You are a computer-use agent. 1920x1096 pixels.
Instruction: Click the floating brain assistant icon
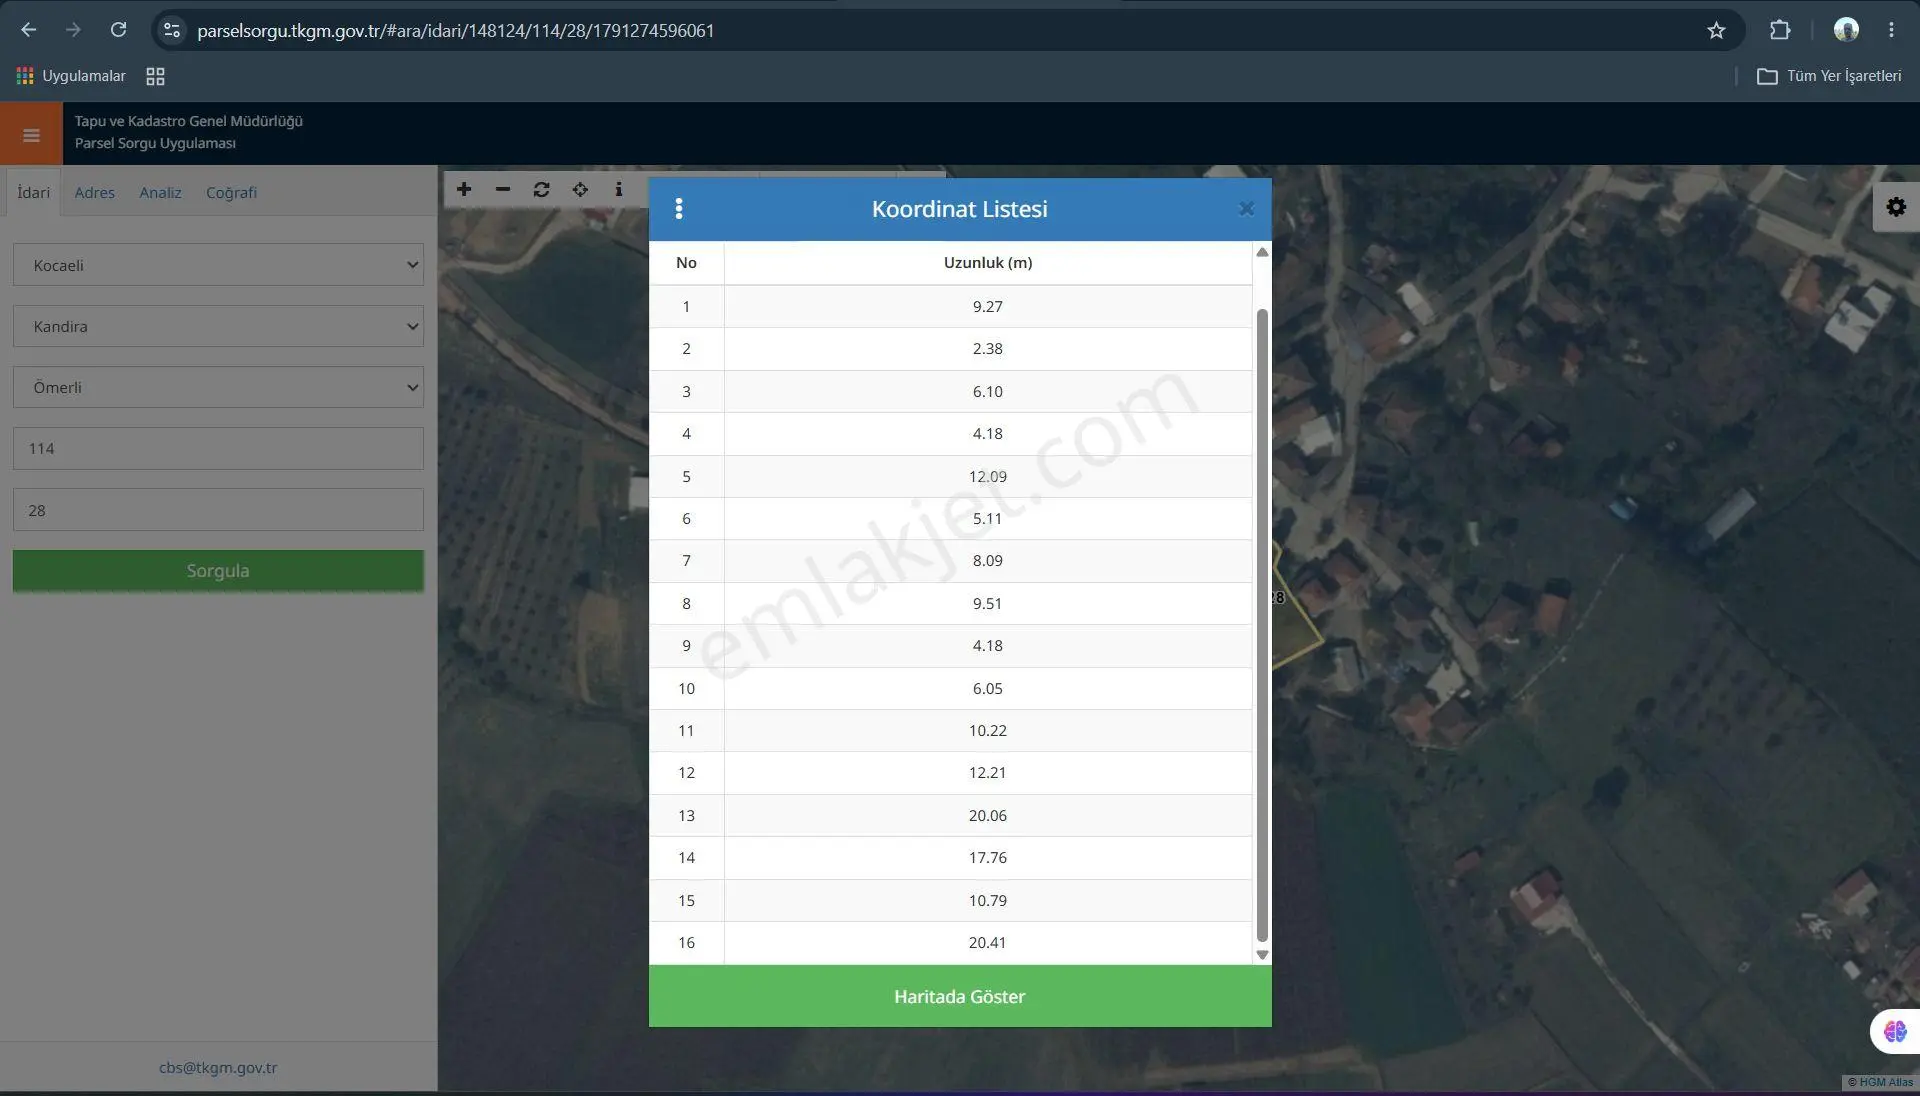click(1895, 1031)
